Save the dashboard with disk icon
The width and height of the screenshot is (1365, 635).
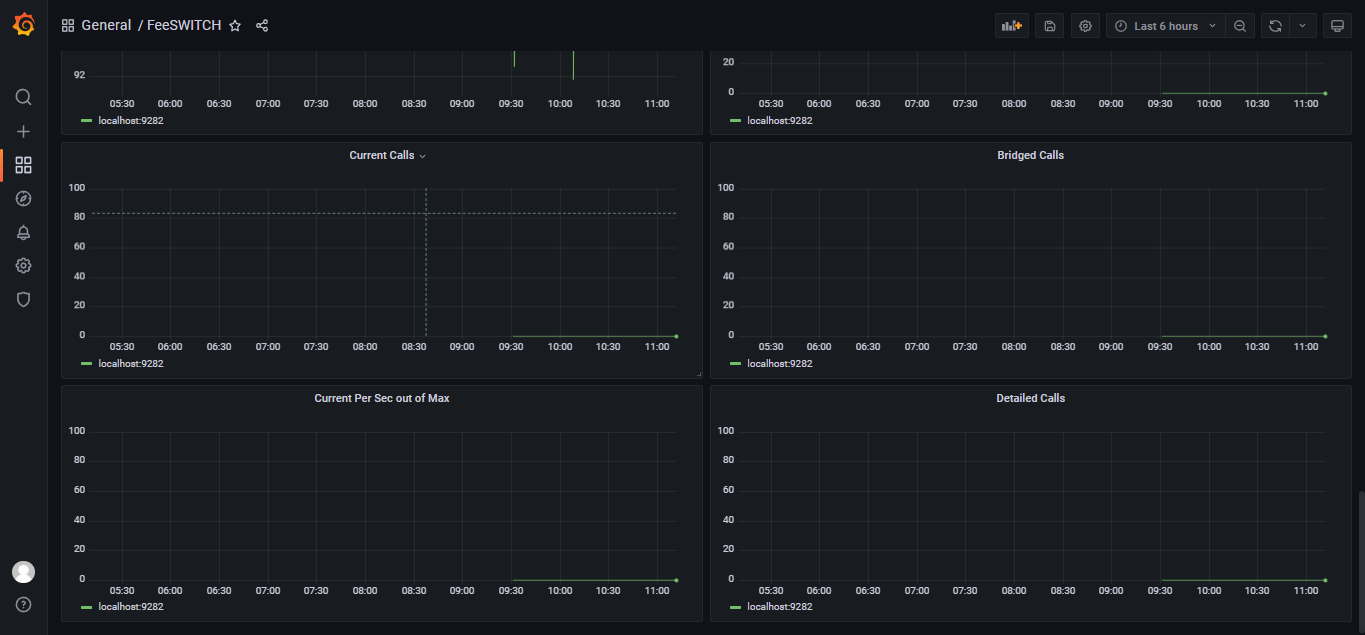(1049, 26)
